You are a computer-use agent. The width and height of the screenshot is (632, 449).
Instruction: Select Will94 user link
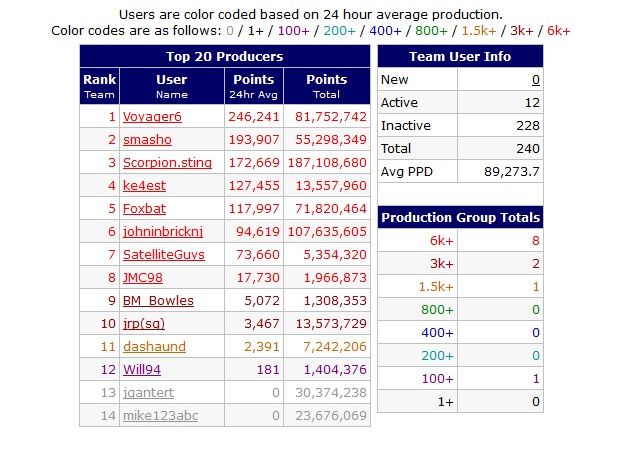click(143, 370)
